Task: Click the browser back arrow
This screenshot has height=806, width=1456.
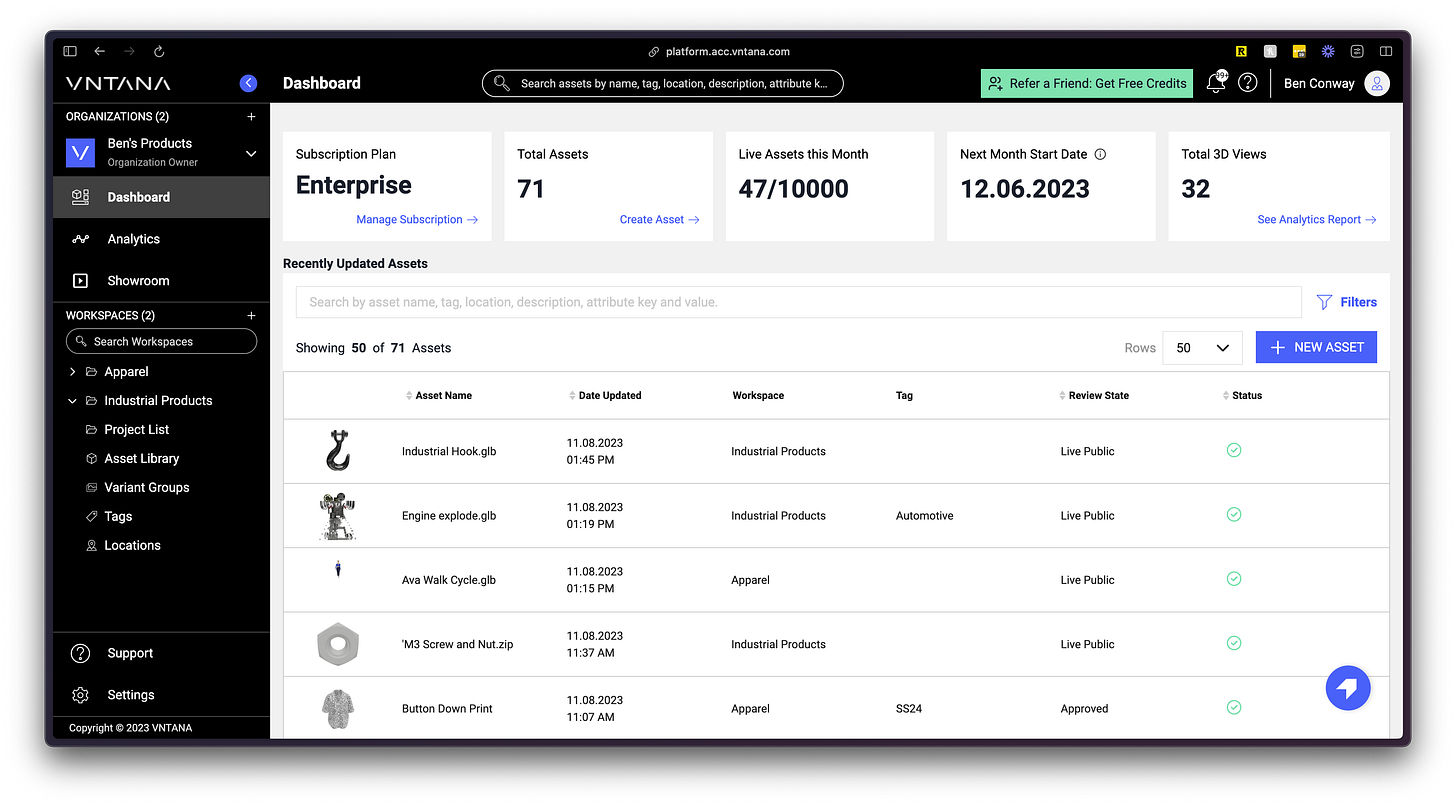Action: (x=99, y=51)
